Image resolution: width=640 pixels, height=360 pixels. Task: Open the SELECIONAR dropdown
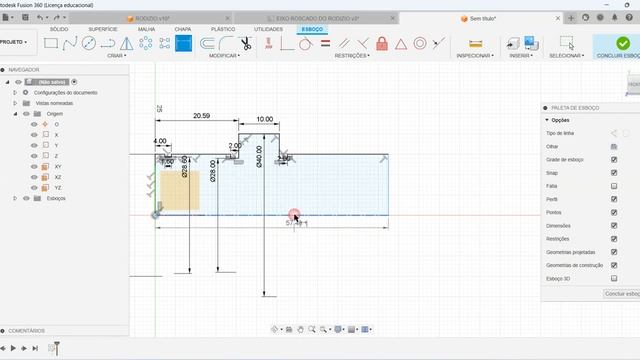567,56
